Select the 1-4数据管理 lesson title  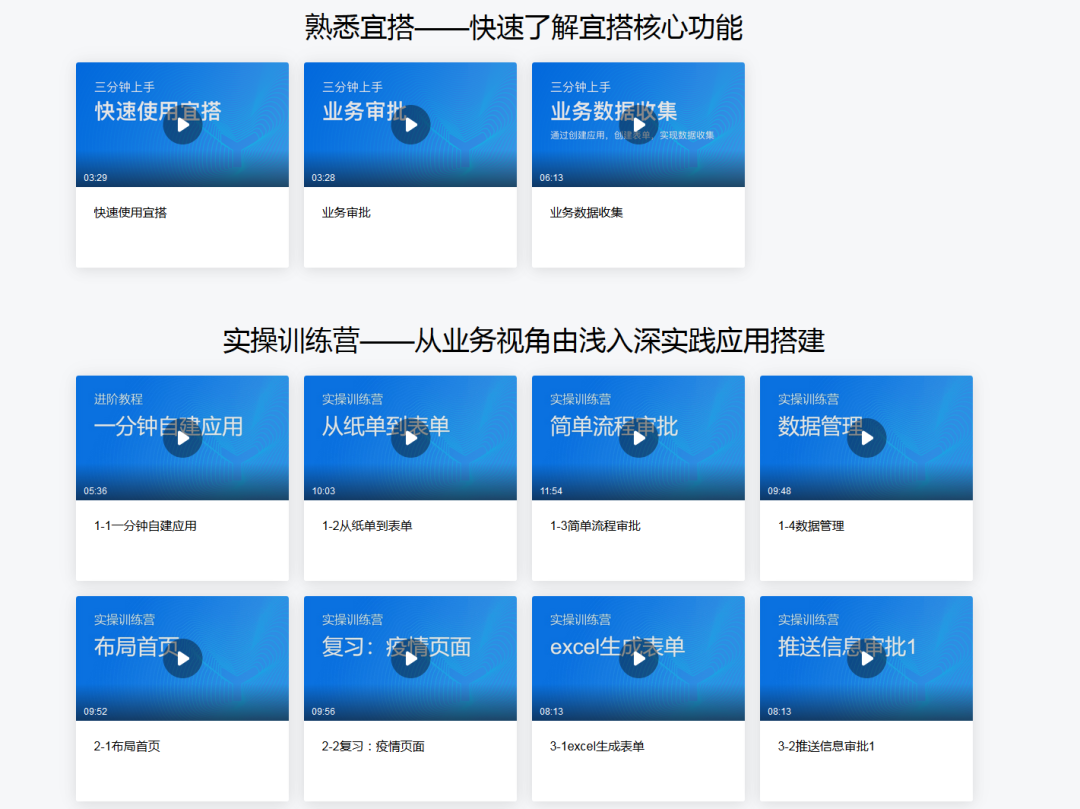[811, 526]
